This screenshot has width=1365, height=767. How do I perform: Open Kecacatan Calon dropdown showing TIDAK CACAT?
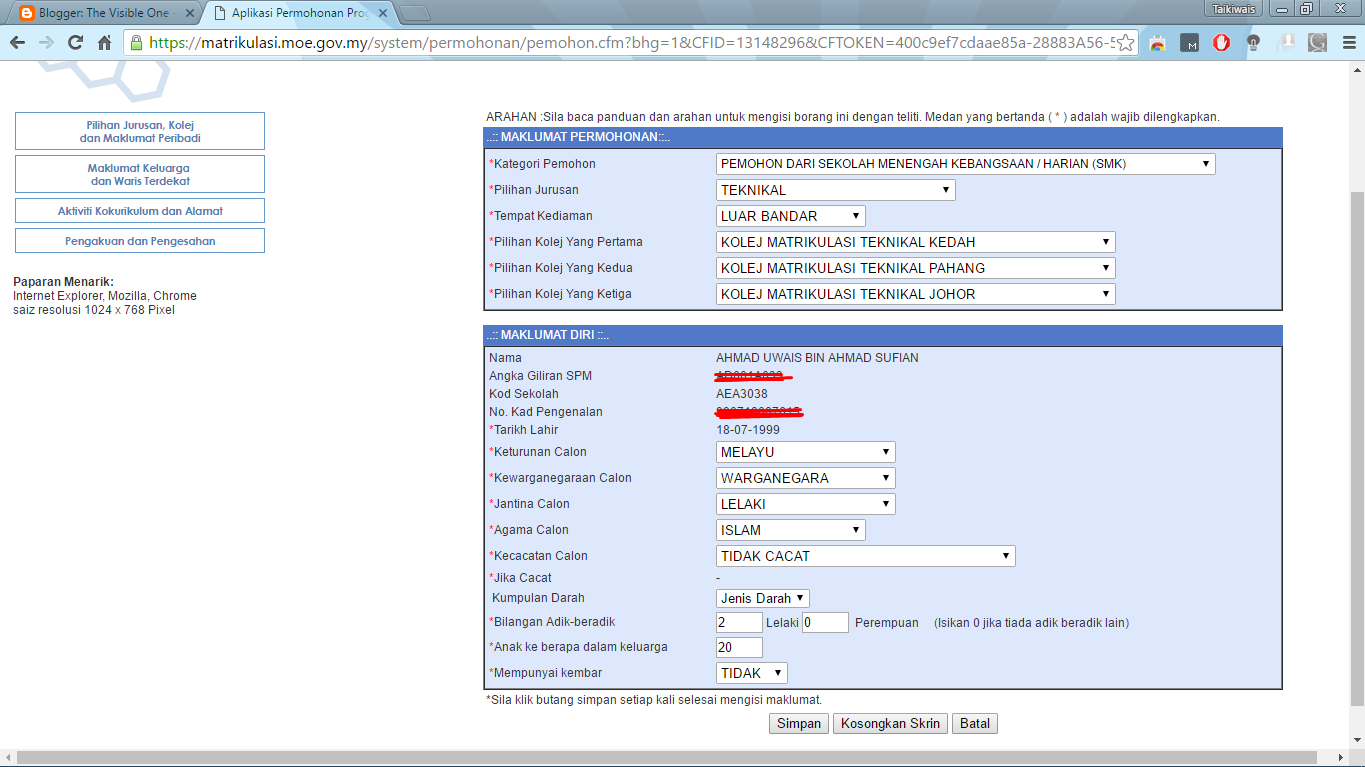coord(865,556)
